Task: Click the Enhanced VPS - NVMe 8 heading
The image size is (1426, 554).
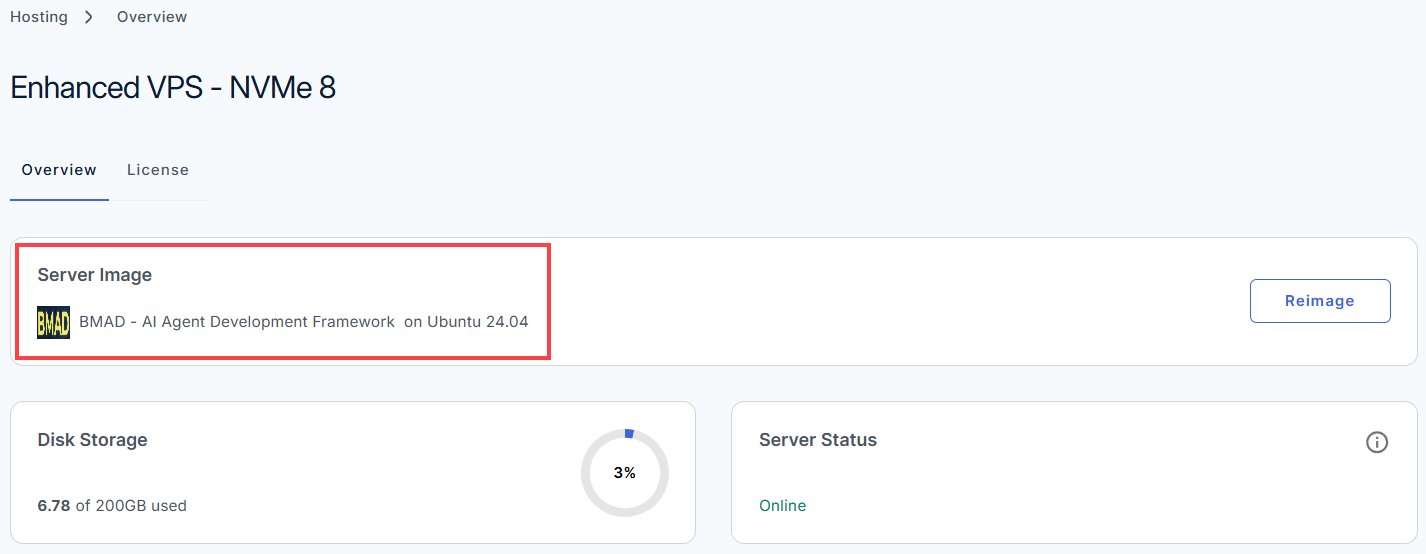Action: pos(173,88)
